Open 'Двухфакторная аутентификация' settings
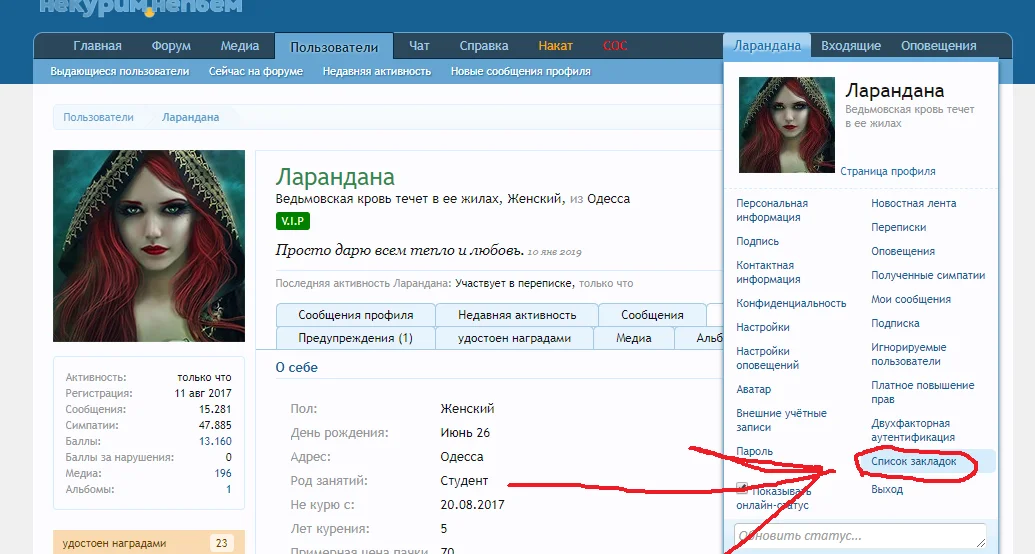 910,430
